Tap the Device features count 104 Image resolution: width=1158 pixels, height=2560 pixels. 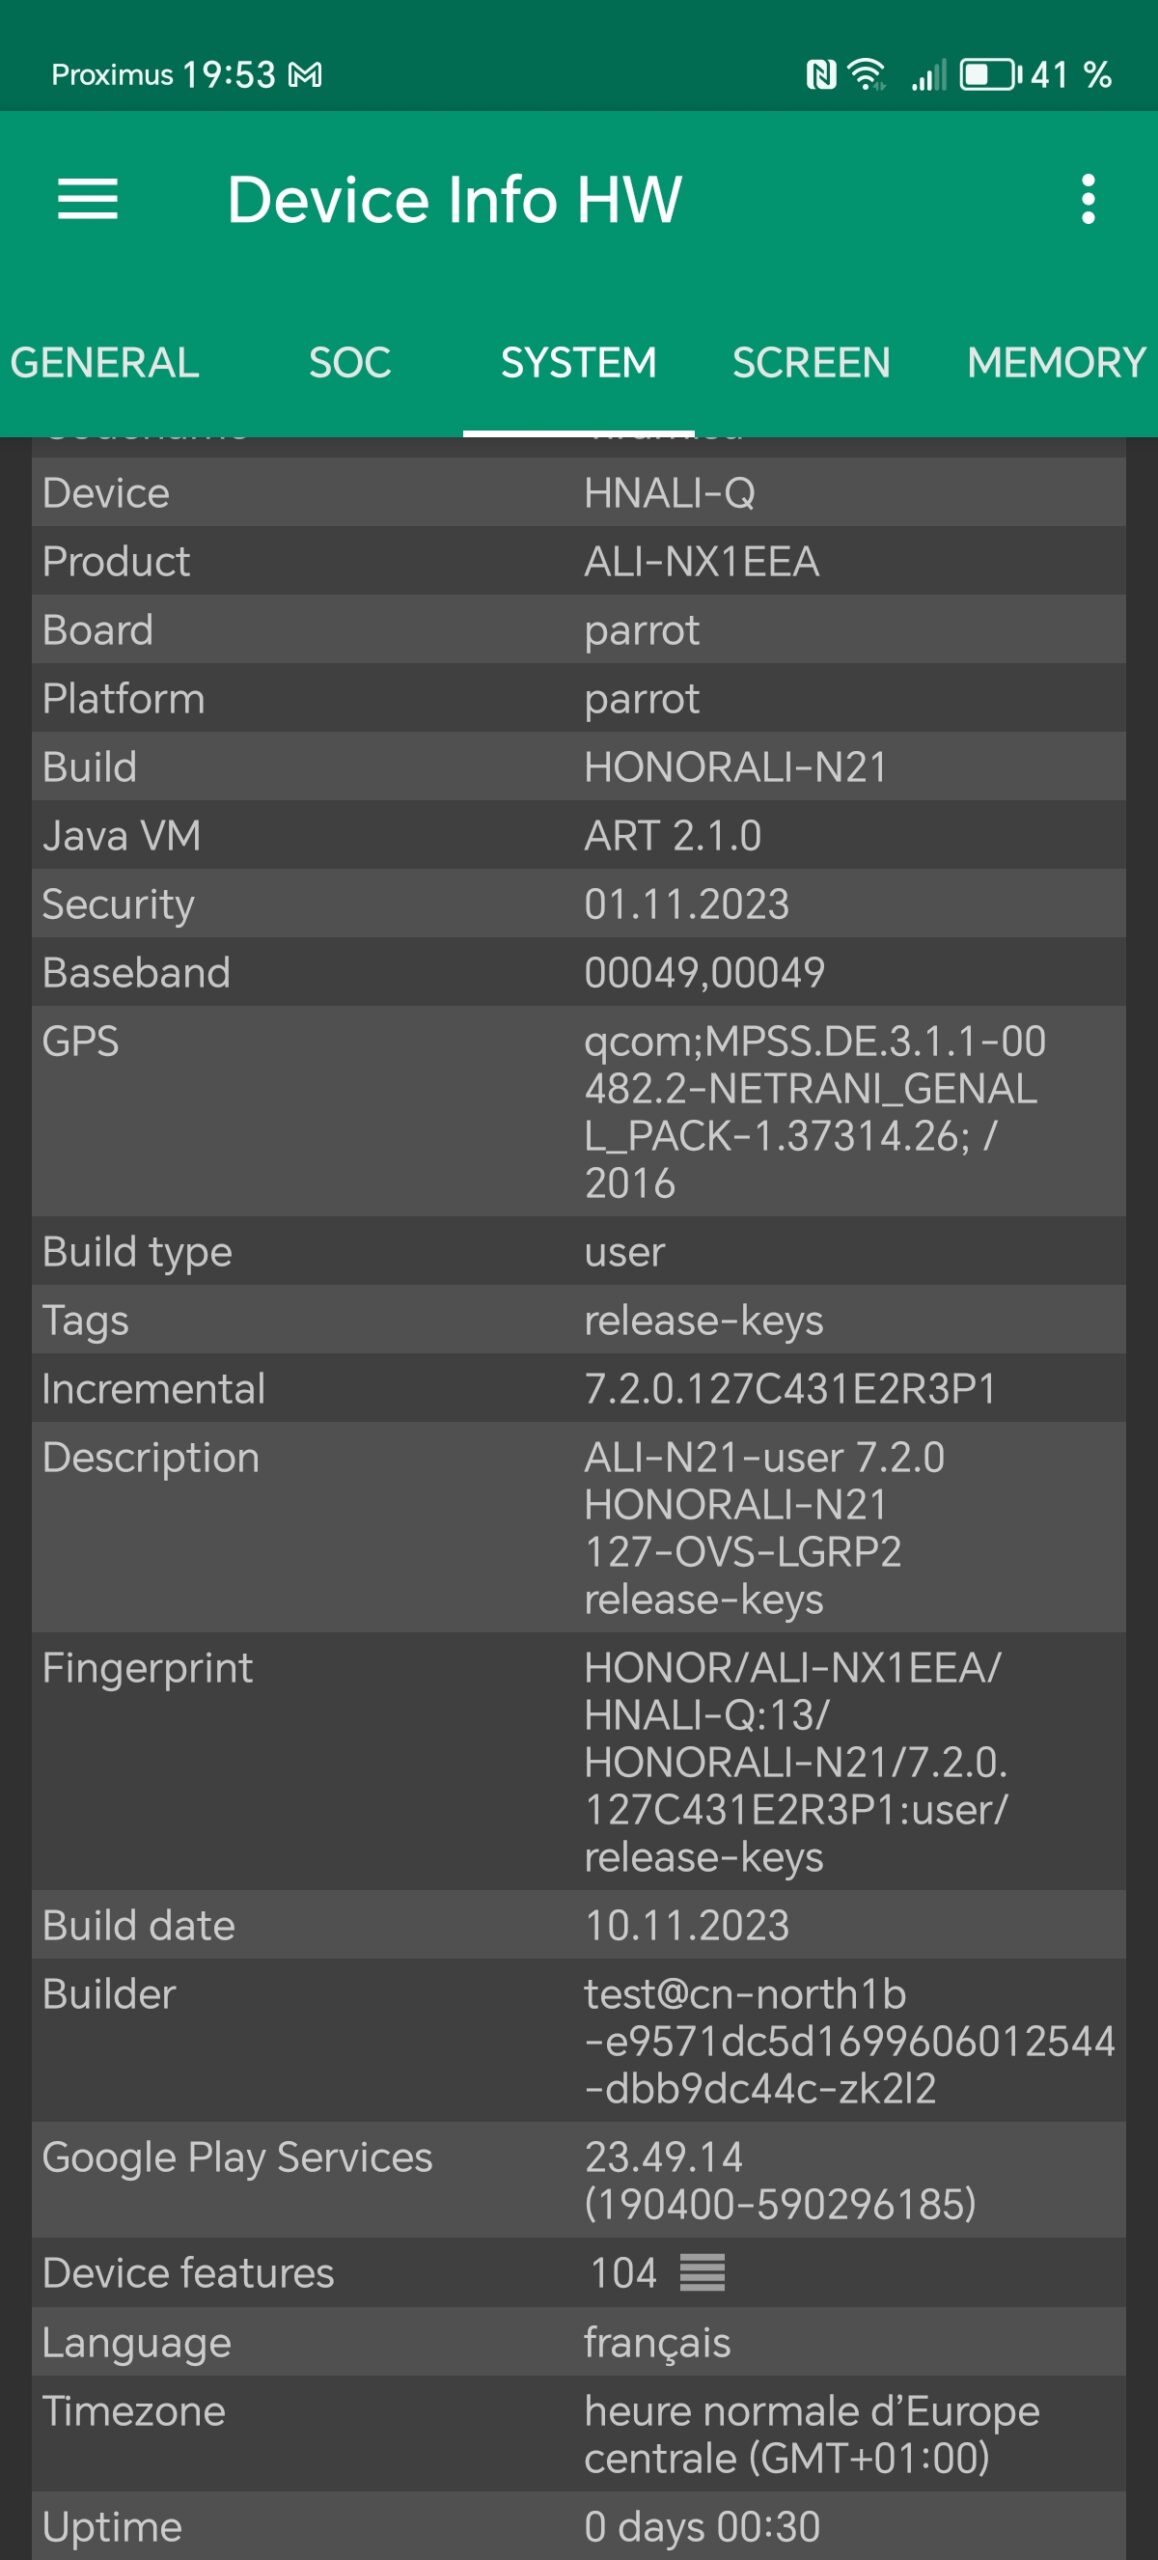tap(623, 2273)
